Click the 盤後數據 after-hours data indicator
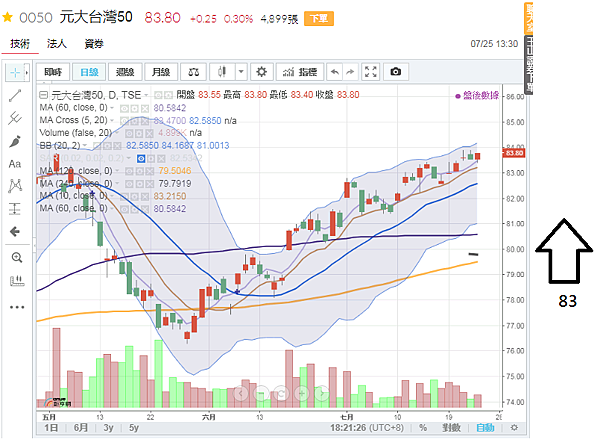 pos(477,96)
